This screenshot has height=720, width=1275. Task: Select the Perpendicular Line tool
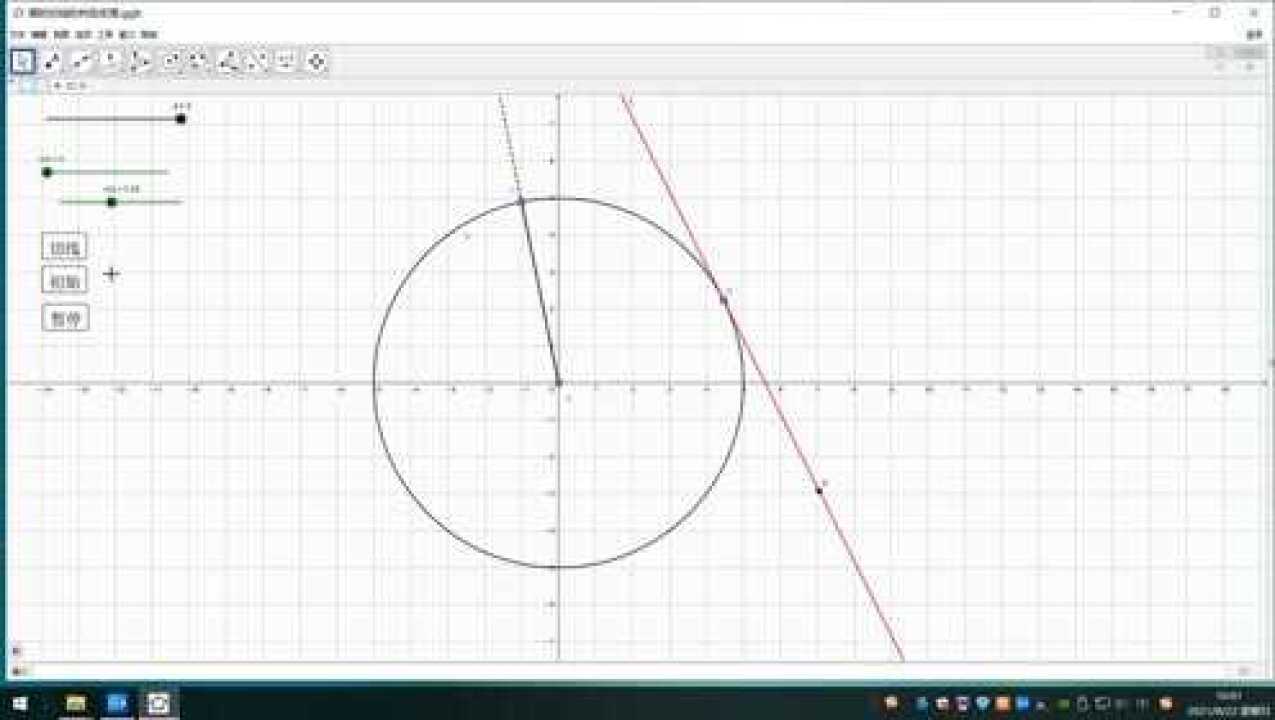[x=111, y=62]
